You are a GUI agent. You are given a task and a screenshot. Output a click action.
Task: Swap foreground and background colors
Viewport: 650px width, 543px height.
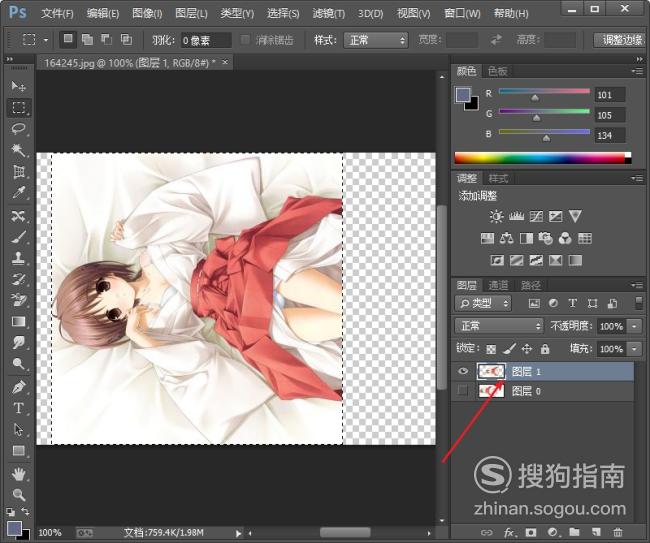(x=25, y=511)
